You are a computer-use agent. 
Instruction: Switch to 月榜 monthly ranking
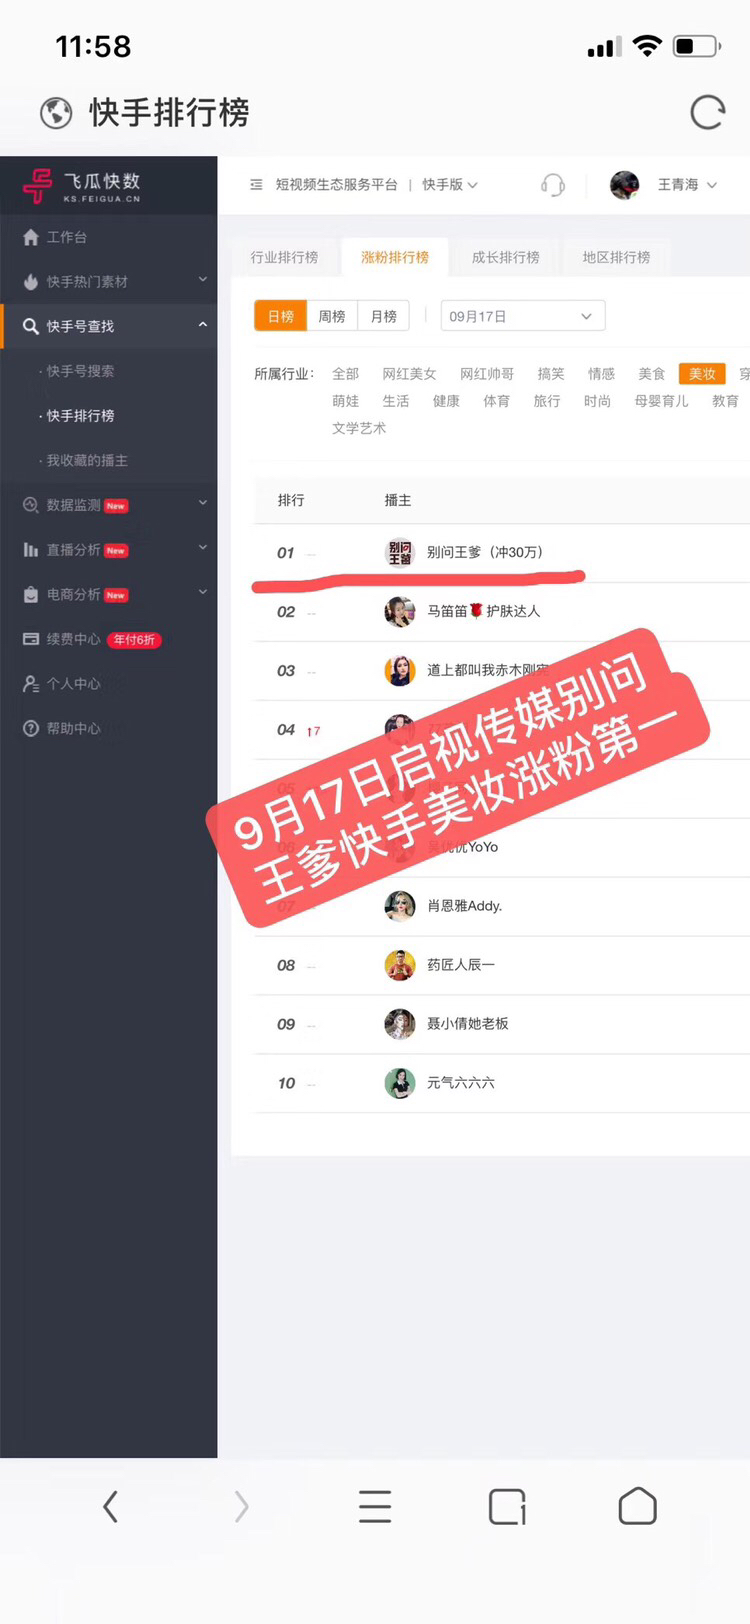(x=384, y=316)
